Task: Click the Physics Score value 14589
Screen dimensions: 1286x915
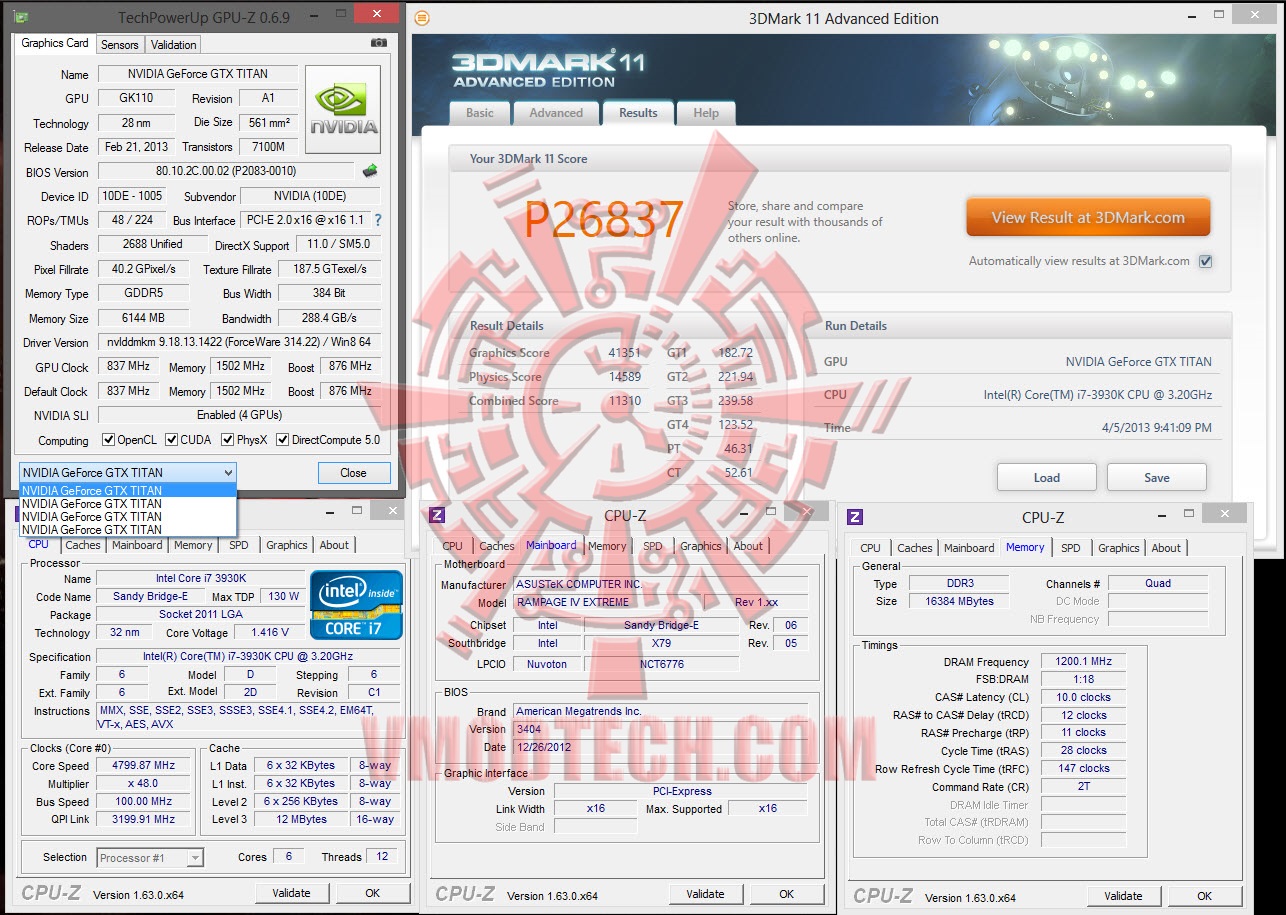Action: click(623, 377)
